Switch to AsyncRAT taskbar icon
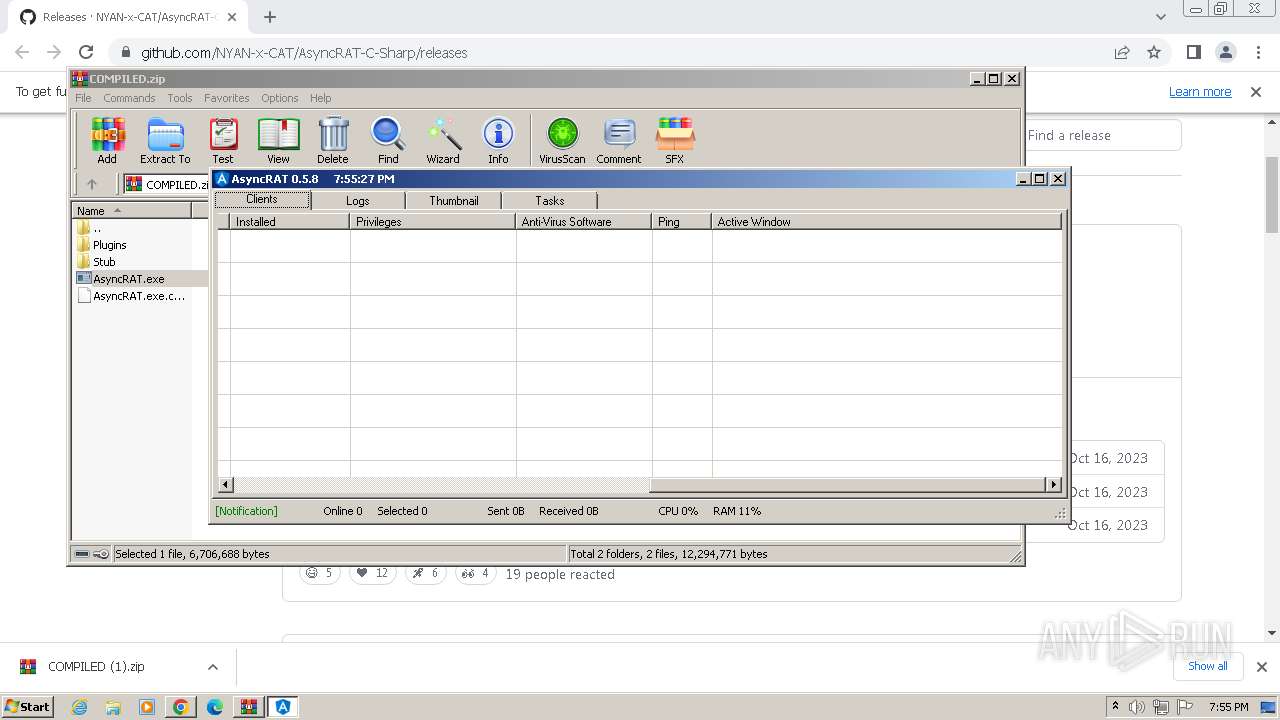1280x720 pixels. pyautogui.click(x=282, y=707)
